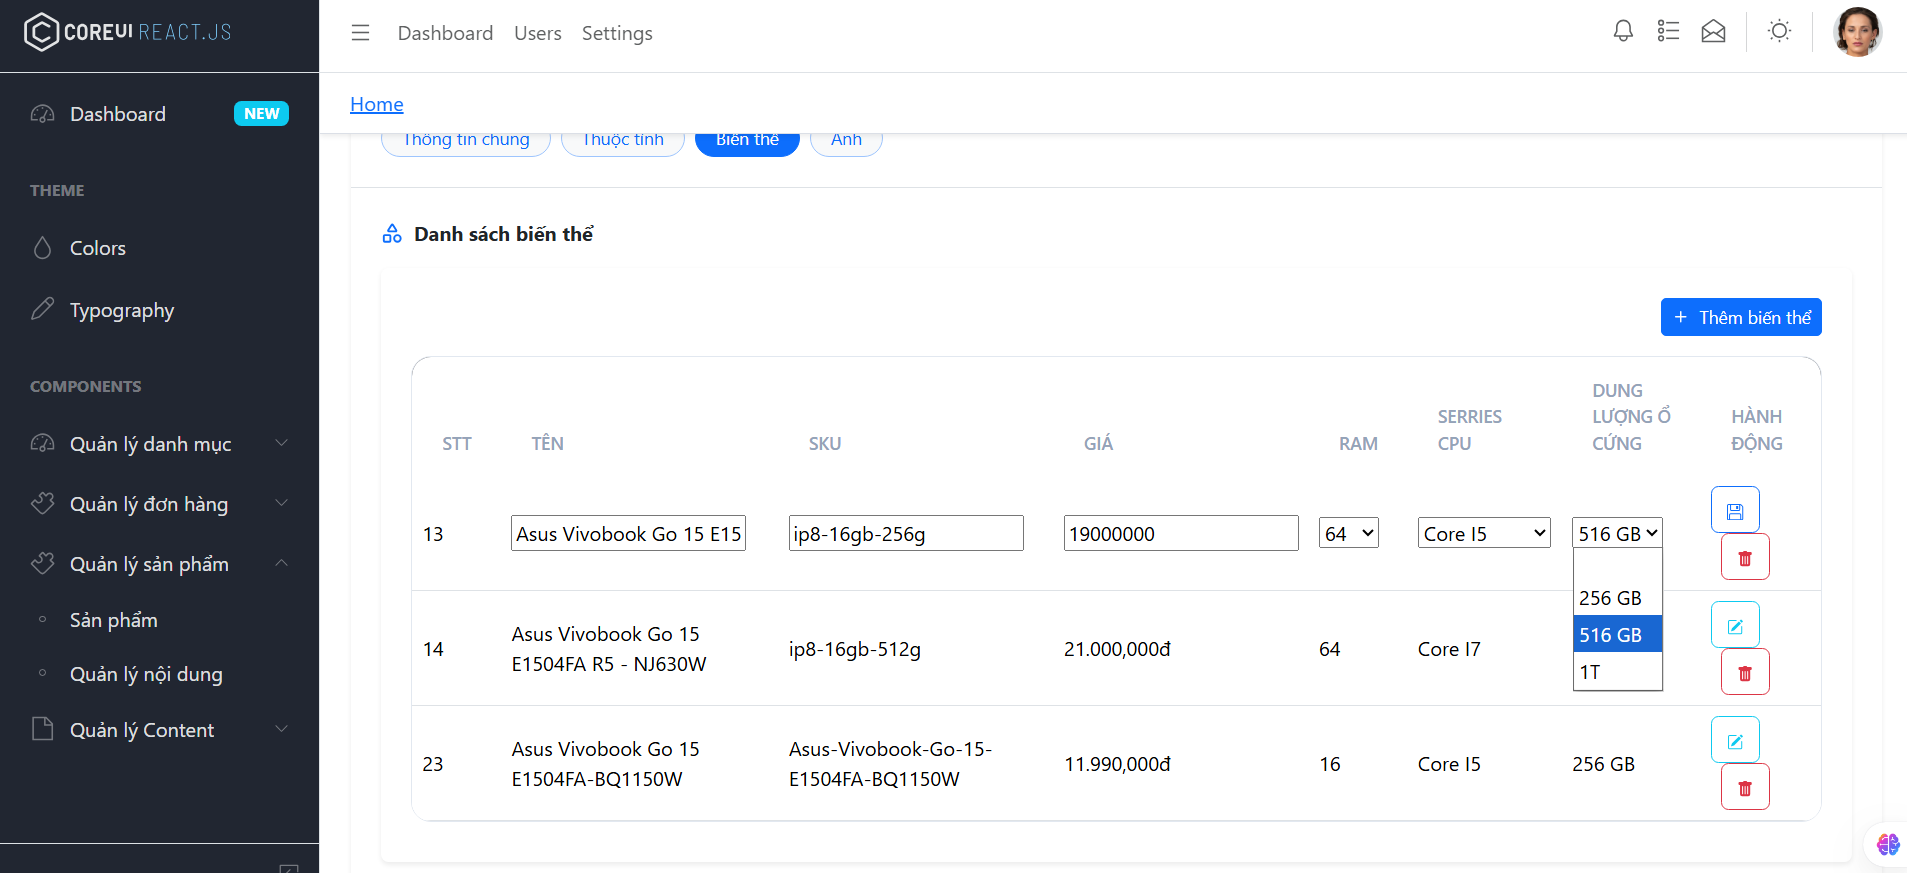Click the 516 GB storage dropdown
1907x873 pixels.
pos(1617,533)
